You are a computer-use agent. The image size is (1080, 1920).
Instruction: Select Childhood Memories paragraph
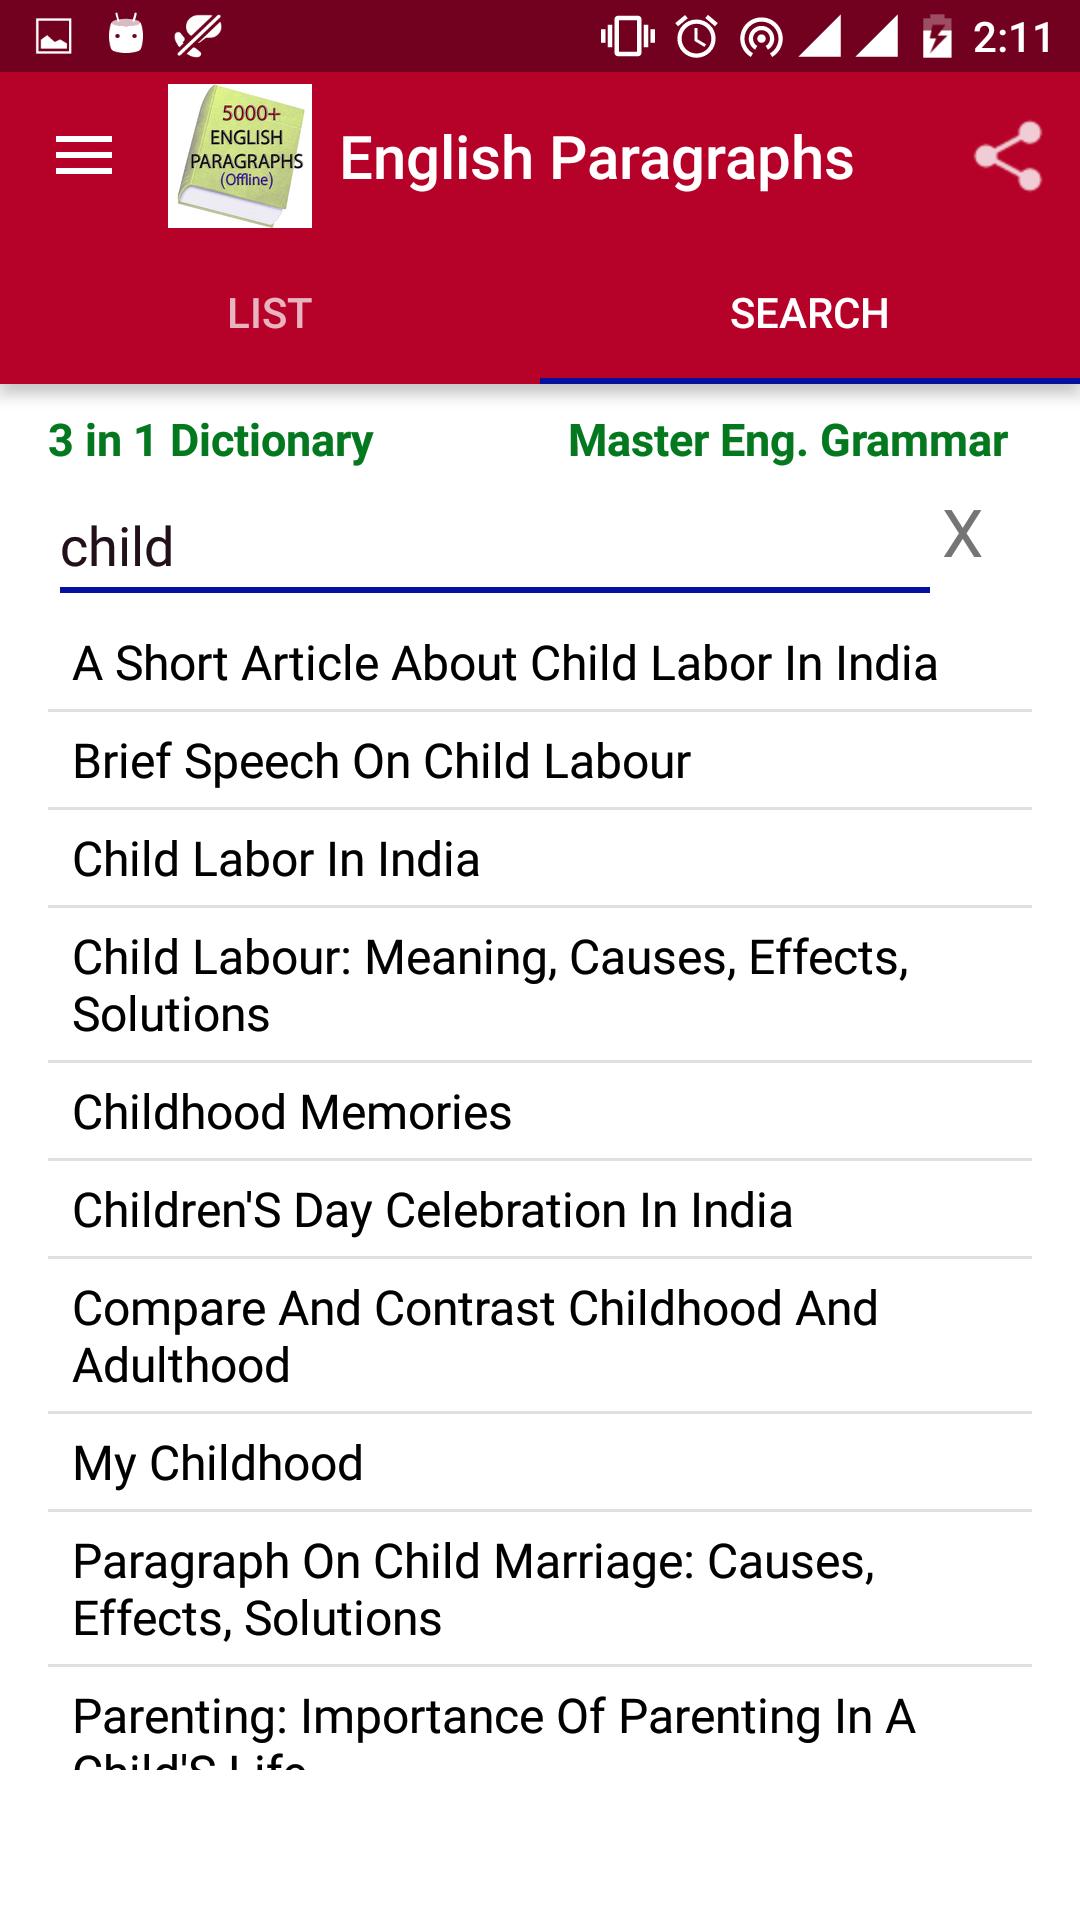(x=540, y=1112)
